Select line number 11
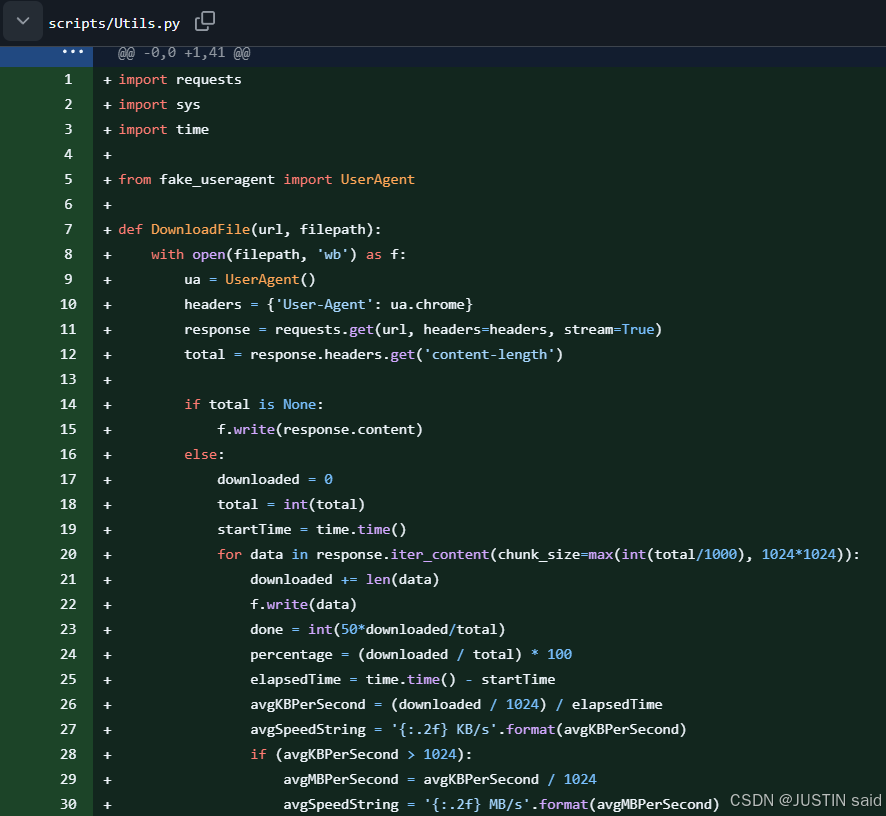The image size is (886, 816). point(68,329)
